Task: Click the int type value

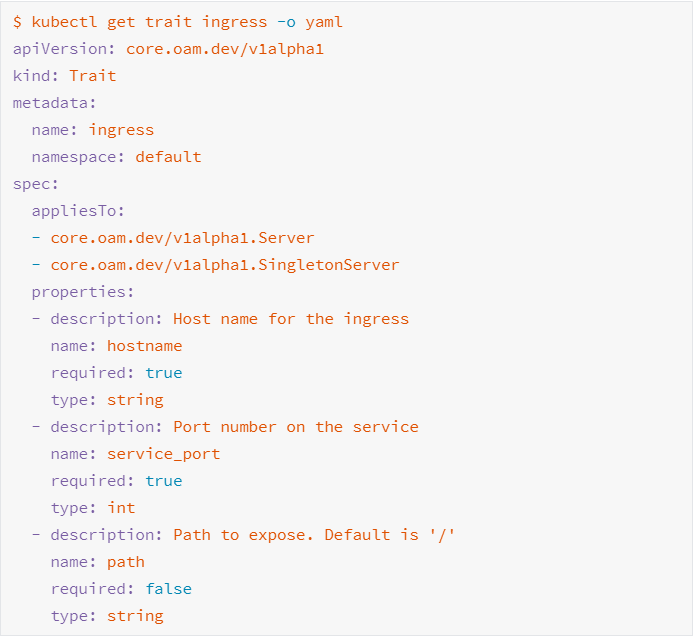Action: coord(121,508)
